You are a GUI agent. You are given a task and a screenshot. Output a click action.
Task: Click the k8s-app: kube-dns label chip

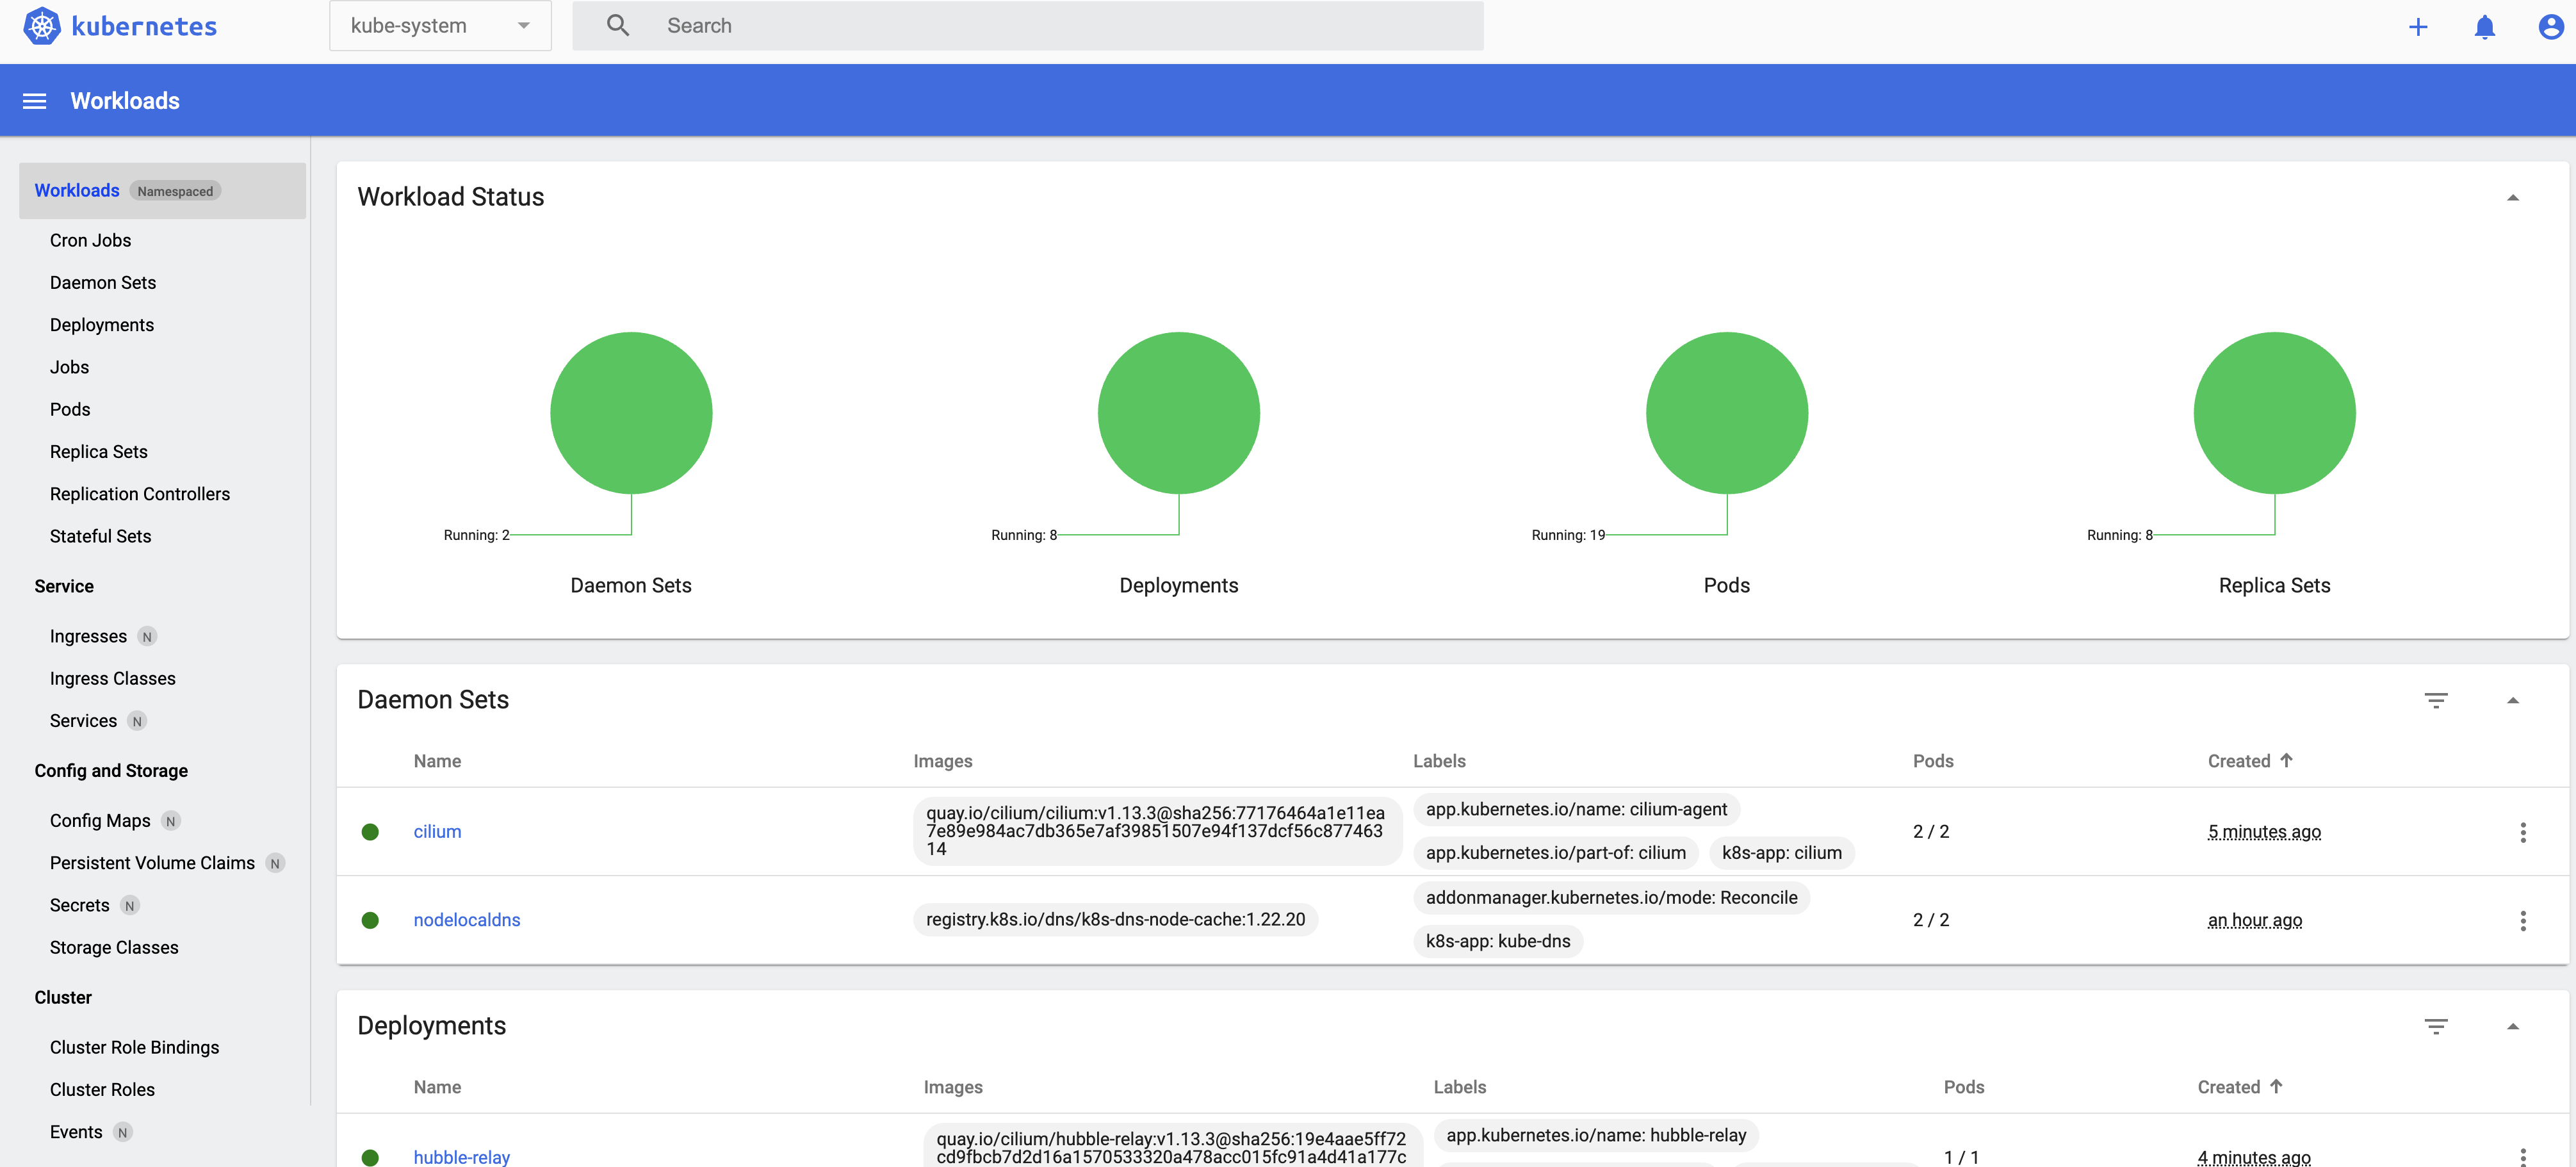coord(1498,941)
